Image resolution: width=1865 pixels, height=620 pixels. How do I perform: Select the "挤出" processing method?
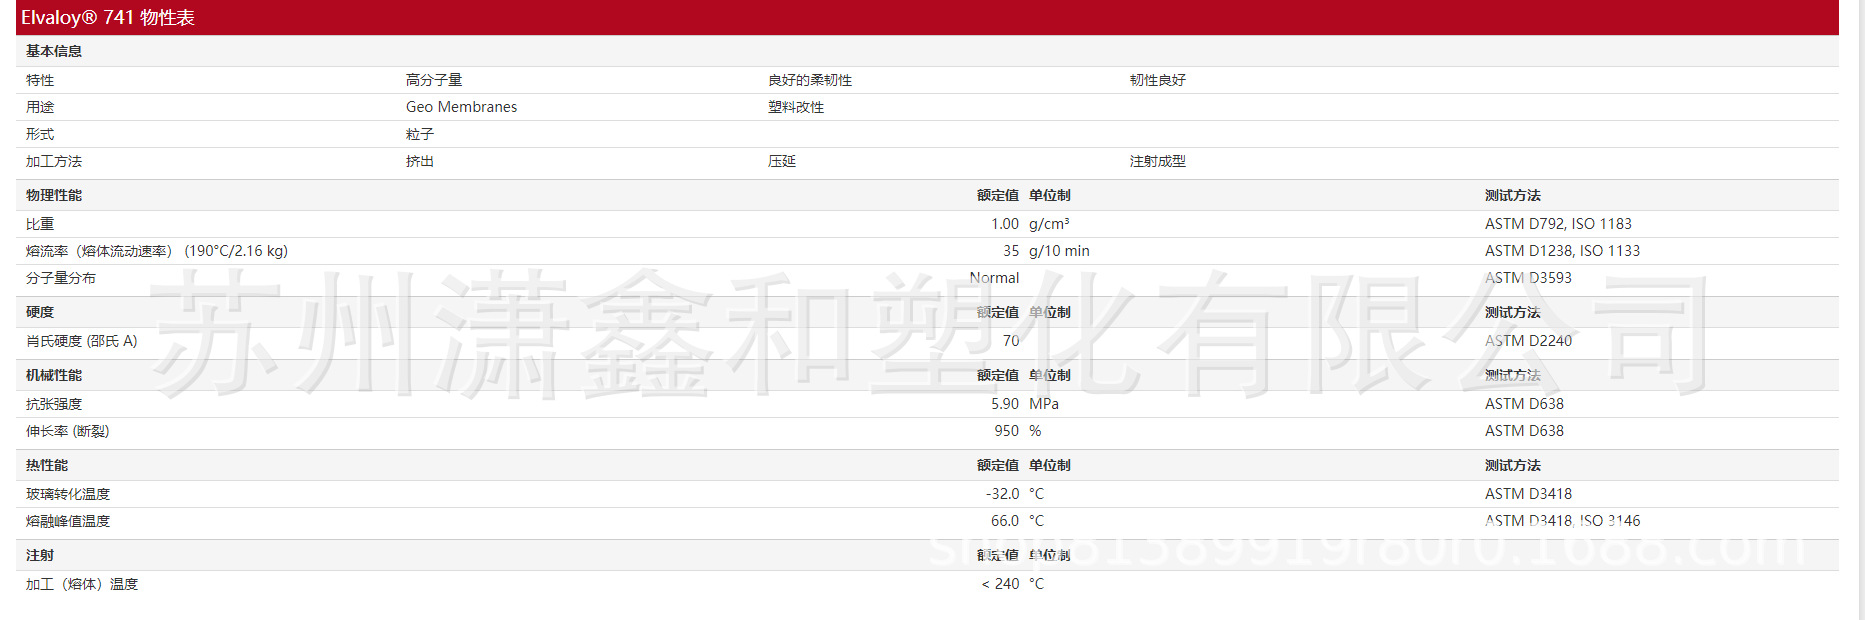coord(420,161)
